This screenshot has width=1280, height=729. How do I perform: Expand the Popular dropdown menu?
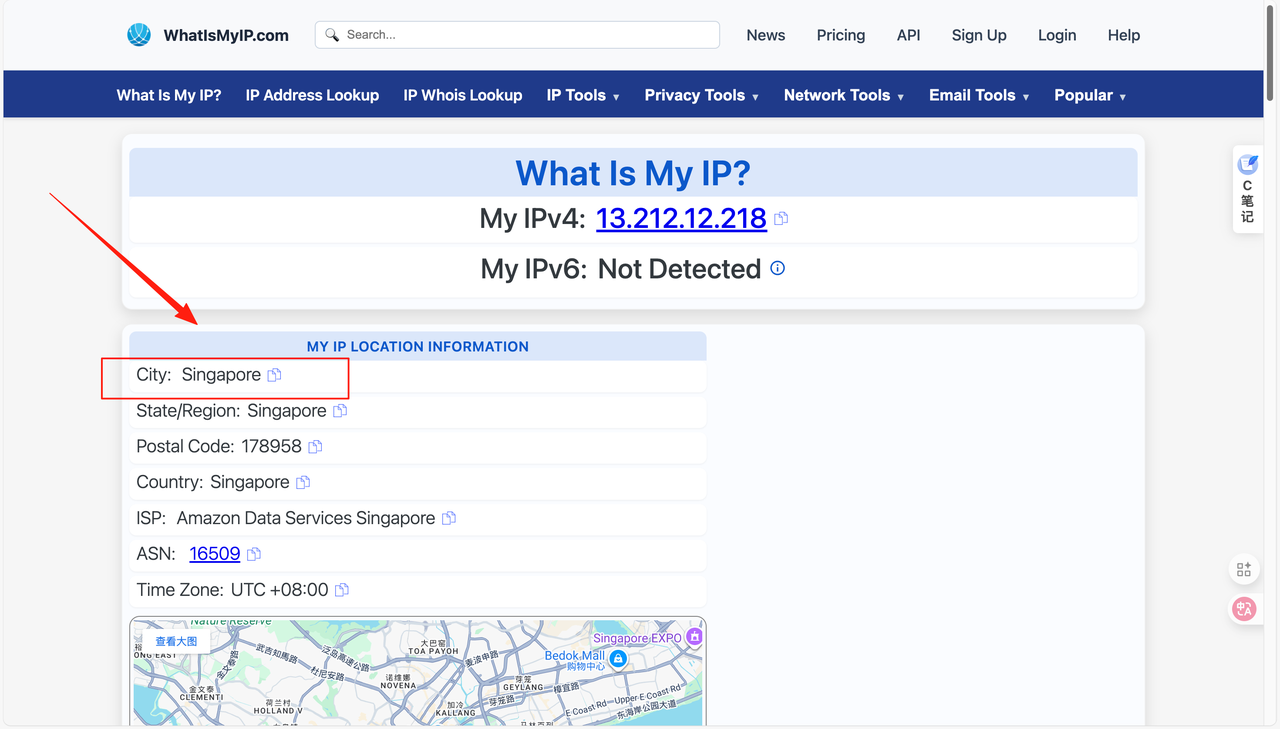[x=1090, y=95]
